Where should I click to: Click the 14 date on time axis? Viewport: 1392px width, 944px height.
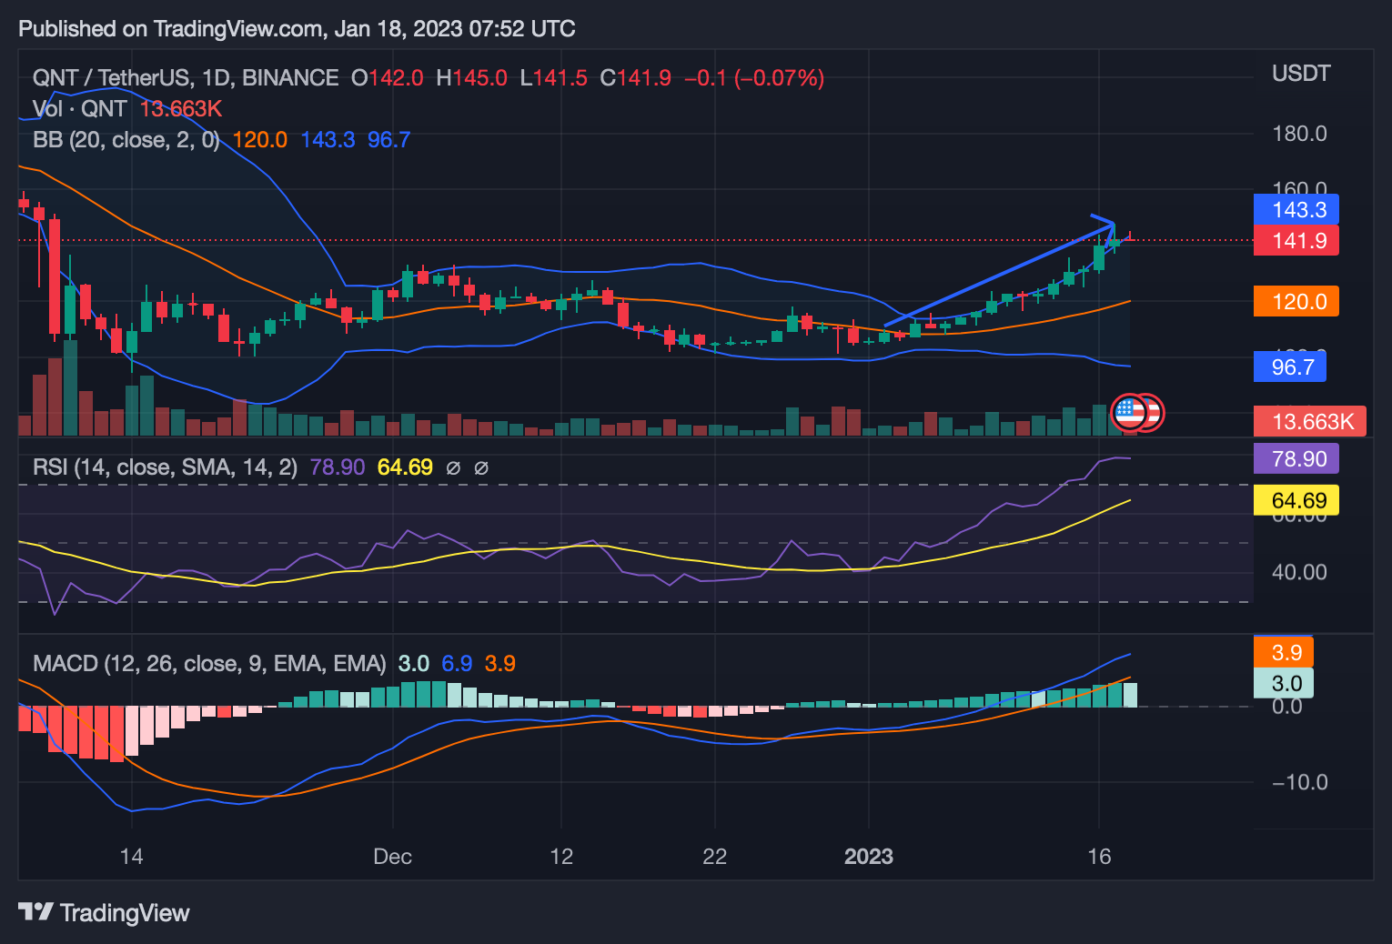click(131, 857)
